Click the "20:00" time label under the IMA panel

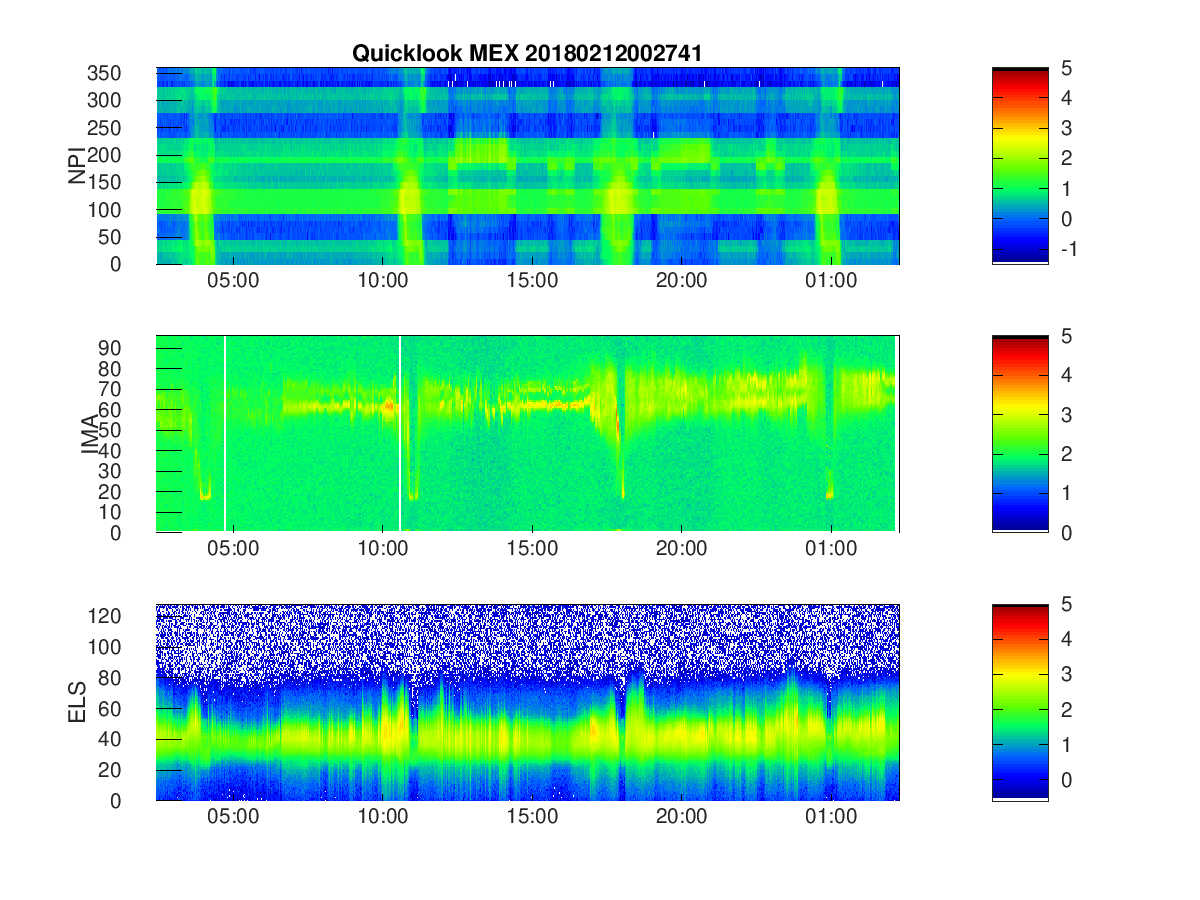(682, 549)
